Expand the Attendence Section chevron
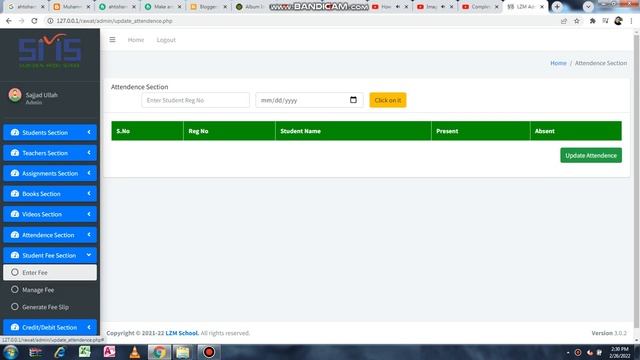 pyautogui.click(x=89, y=235)
